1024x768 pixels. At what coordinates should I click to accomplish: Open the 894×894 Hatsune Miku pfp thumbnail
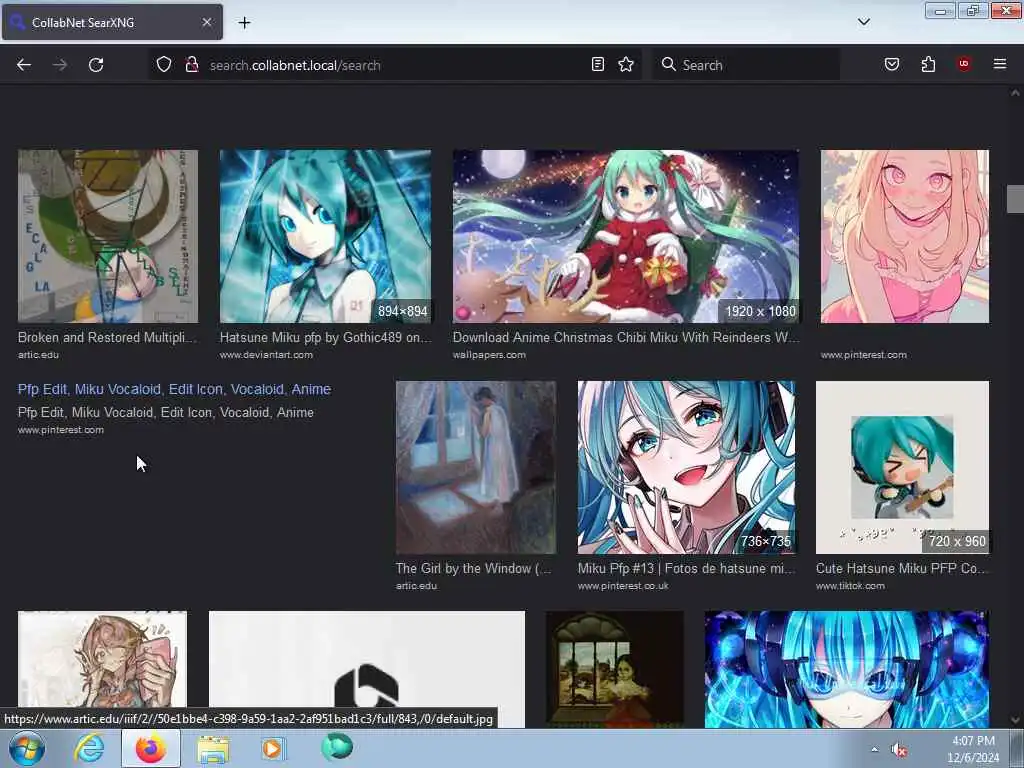click(x=325, y=236)
